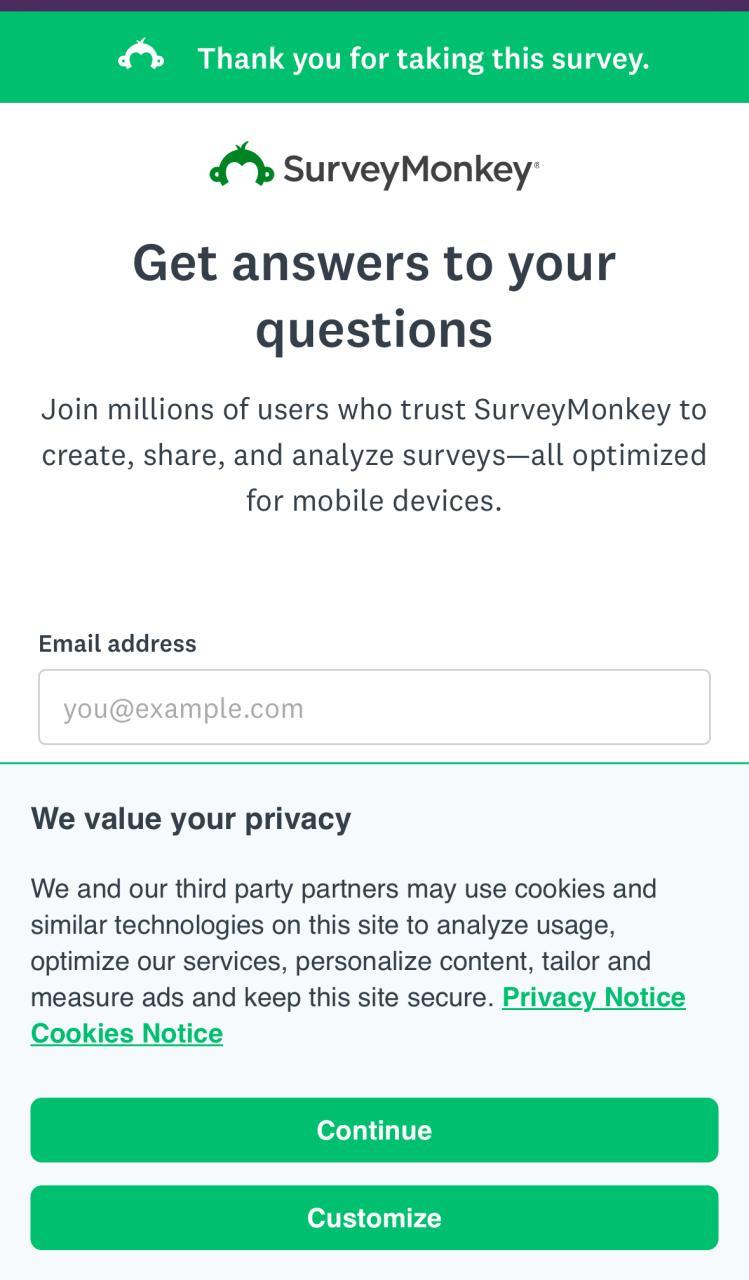Click the "Email address" field label
This screenshot has width=749, height=1280.
click(x=117, y=643)
